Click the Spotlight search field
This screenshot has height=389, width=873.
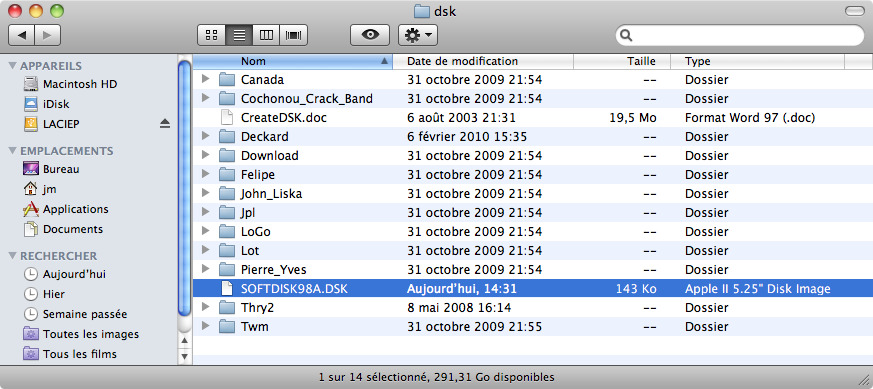739,35
